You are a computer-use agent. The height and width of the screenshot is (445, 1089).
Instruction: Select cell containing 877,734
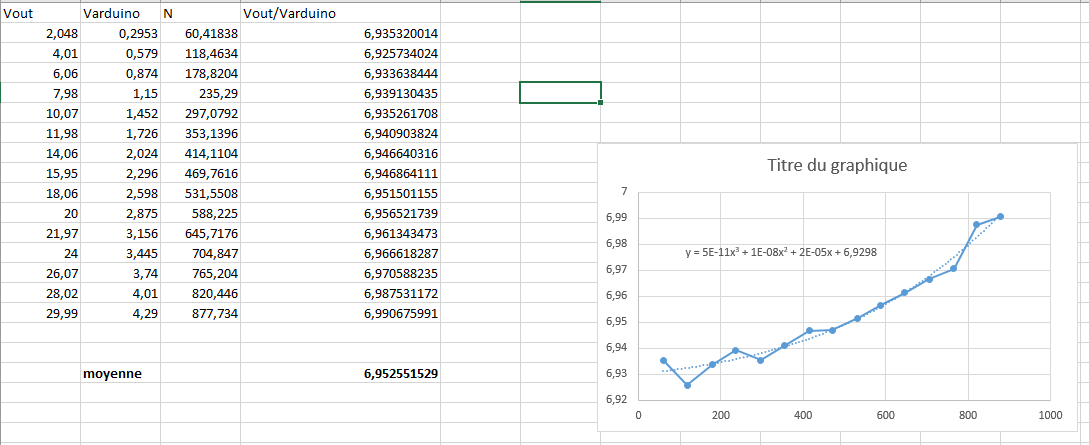click(x=200, y=314)
